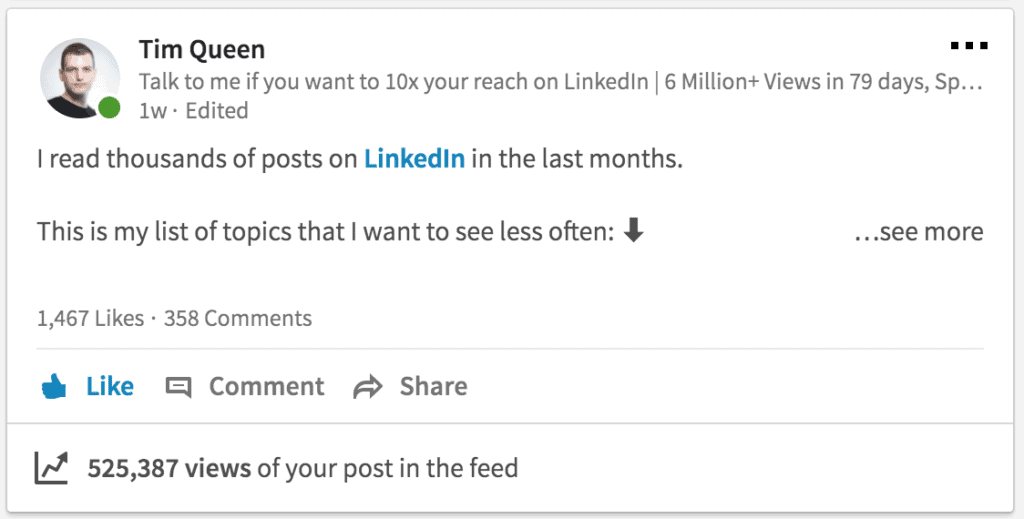Click the "list of topics" post sentence

pos(325,232)
